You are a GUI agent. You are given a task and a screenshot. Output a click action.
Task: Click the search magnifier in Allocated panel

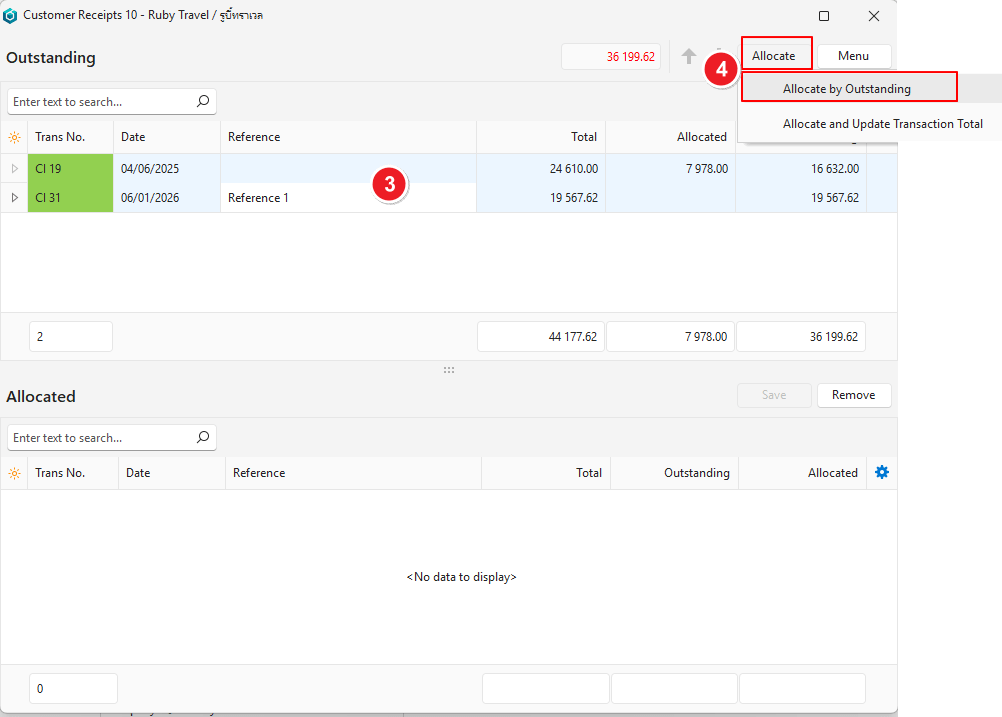pos(203,437)
